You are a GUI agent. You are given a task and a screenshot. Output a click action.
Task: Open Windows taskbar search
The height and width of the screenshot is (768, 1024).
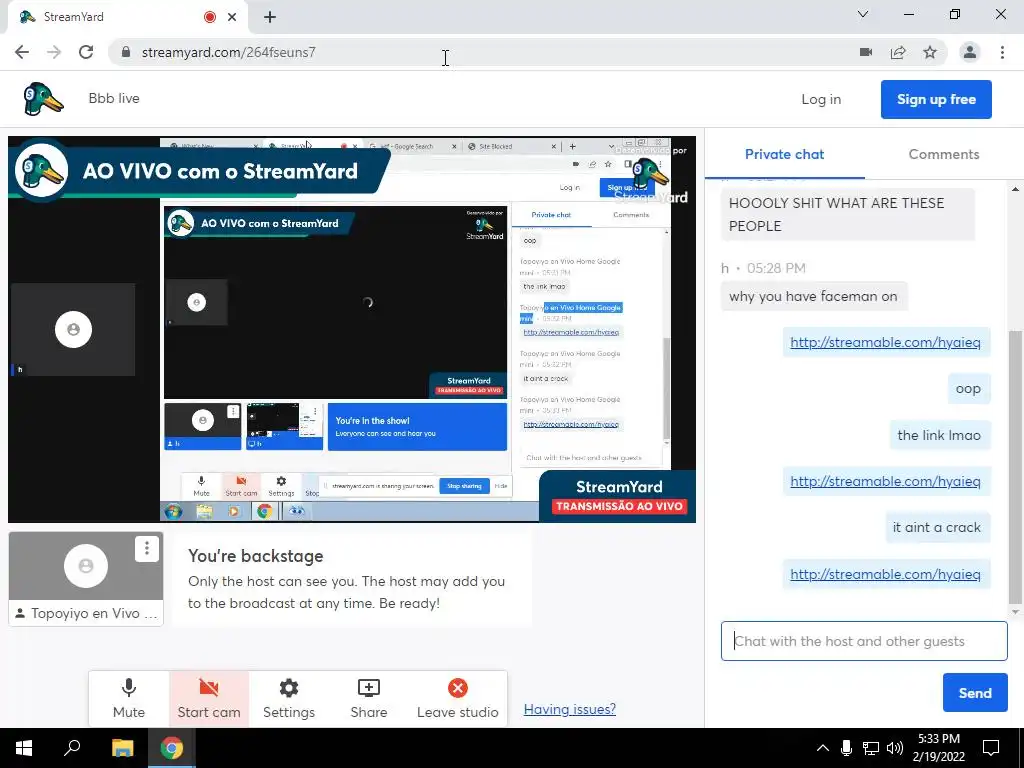(x=72, y=748)
